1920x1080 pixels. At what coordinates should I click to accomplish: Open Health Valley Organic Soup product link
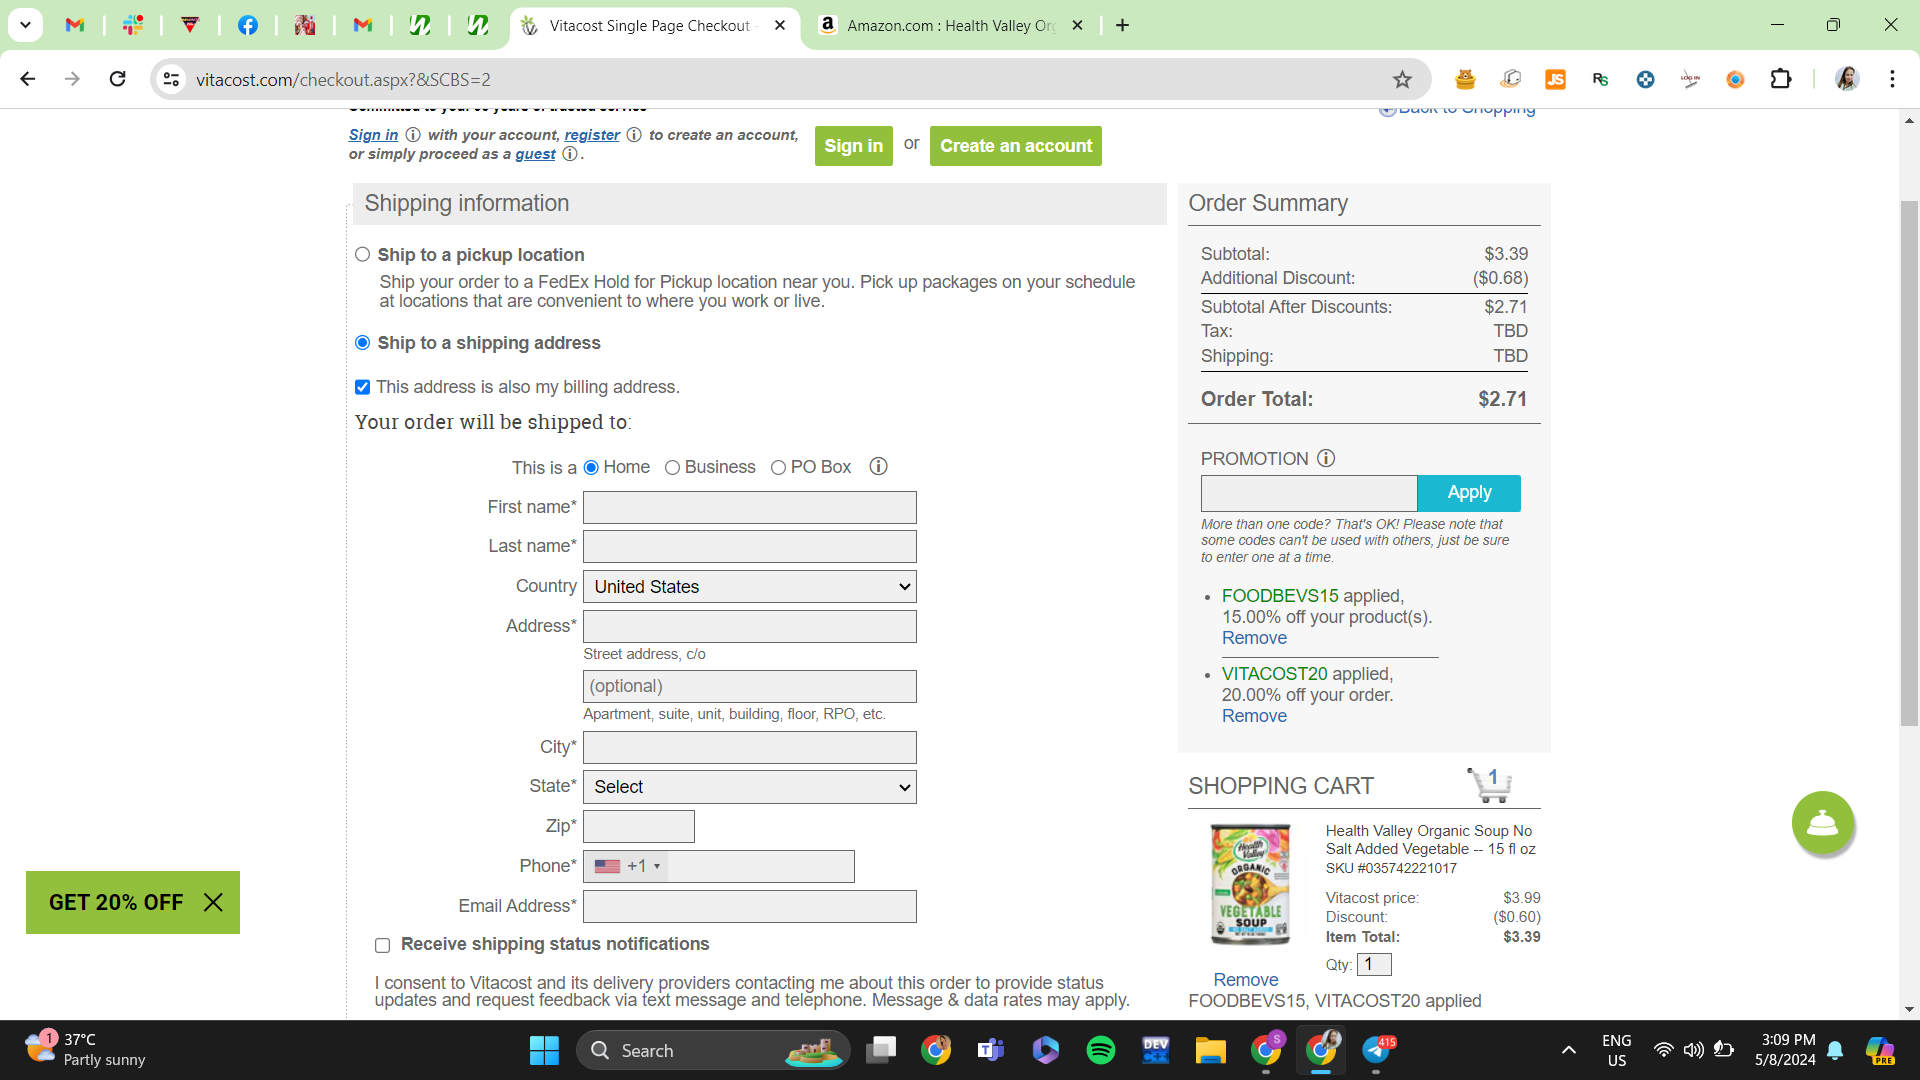(x=1430, y=840)
